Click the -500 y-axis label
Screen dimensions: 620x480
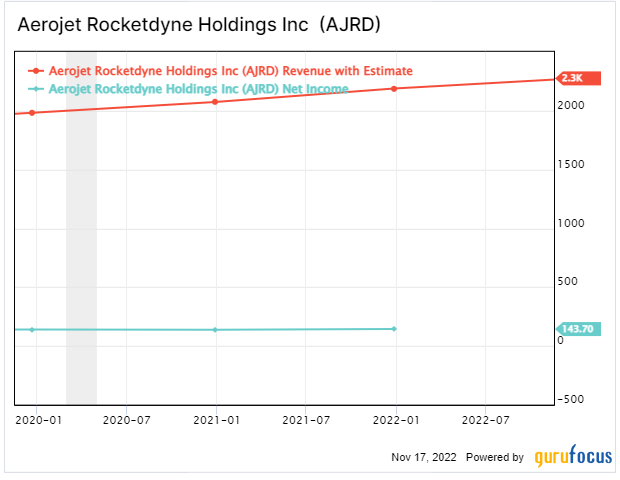pos(571,399)
